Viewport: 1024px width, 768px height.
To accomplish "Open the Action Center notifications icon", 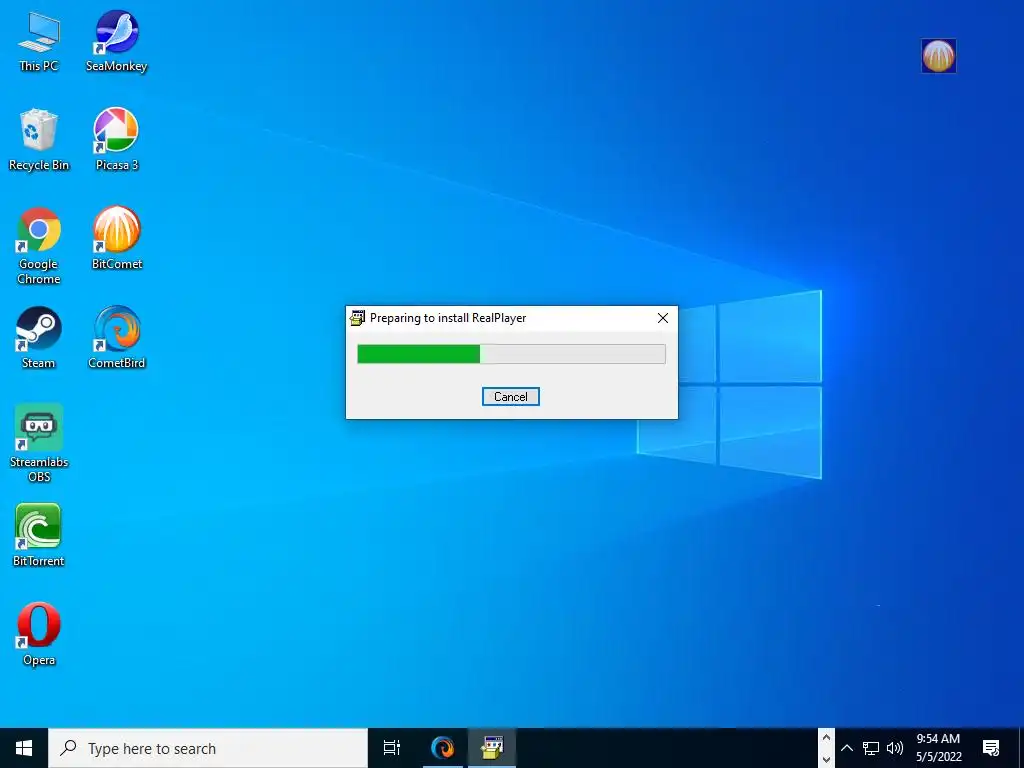I will pyautogui.click(x=991, y=748).
